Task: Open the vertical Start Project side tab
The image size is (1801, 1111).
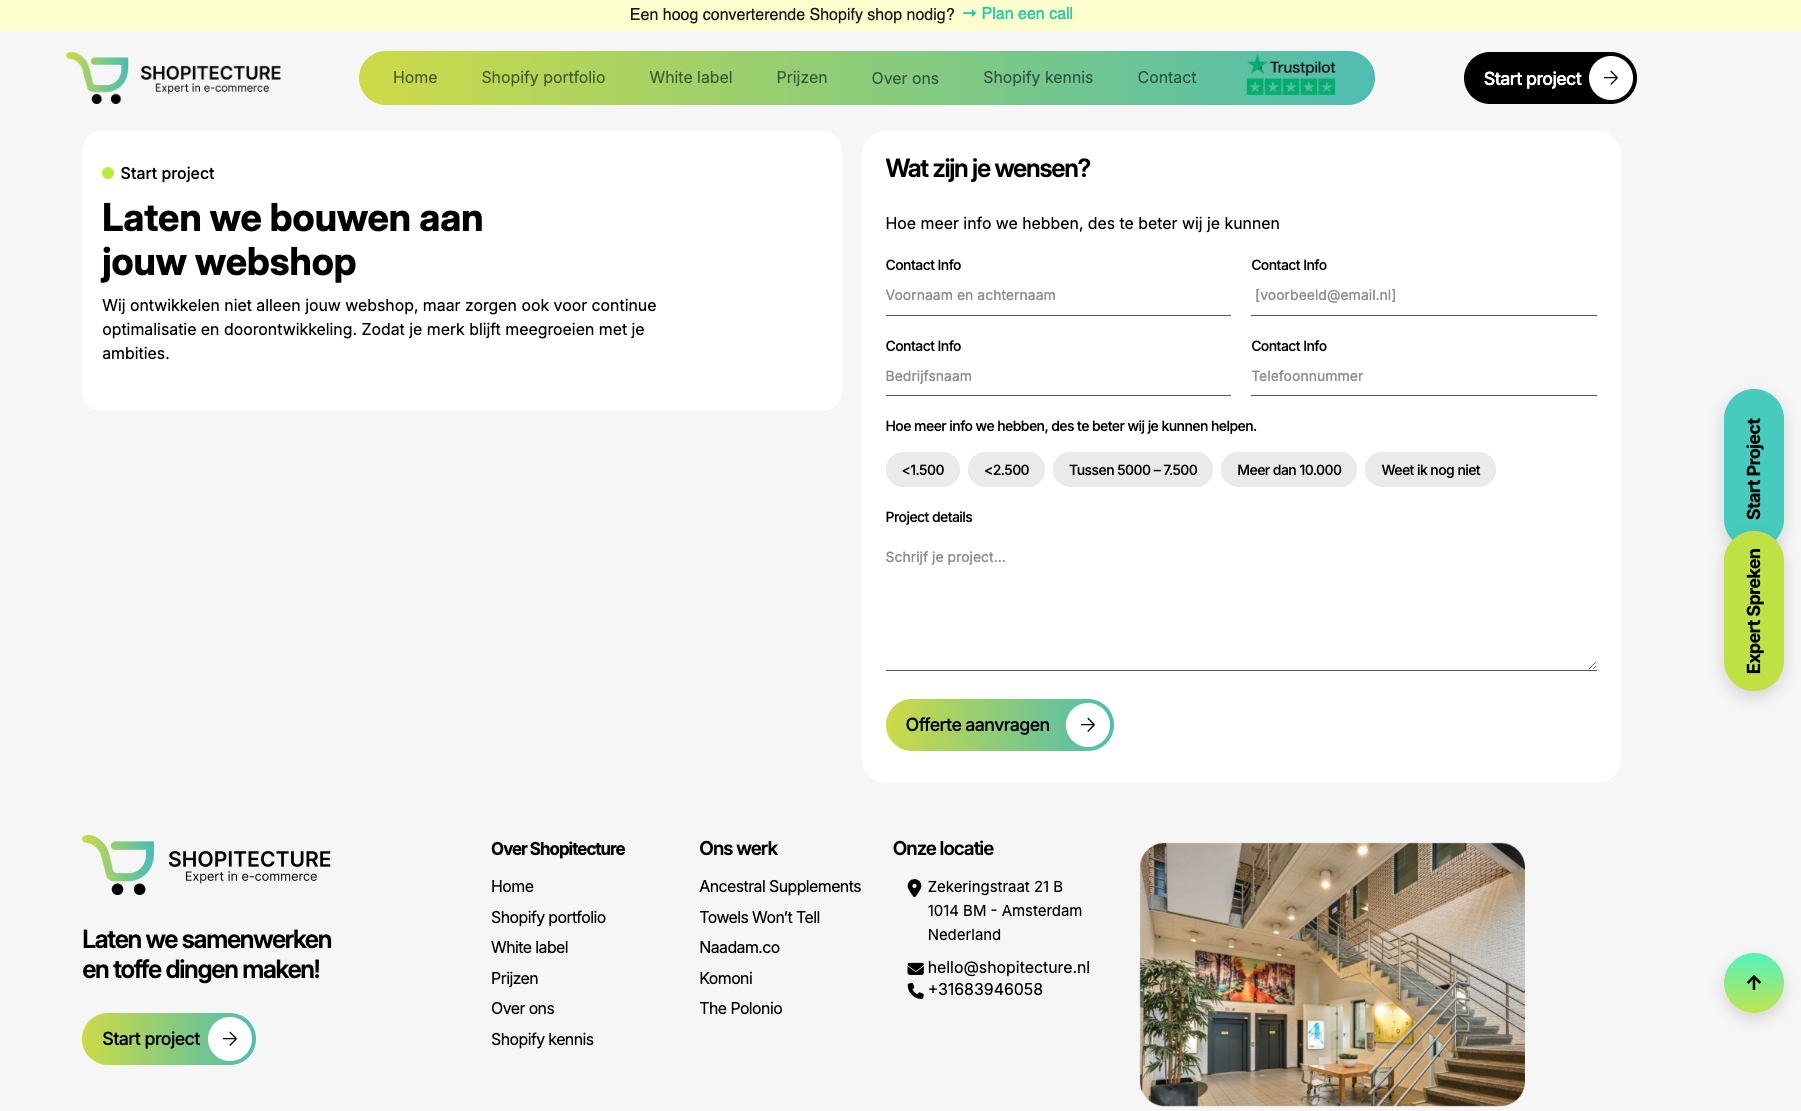Action: pos(1753,468)
